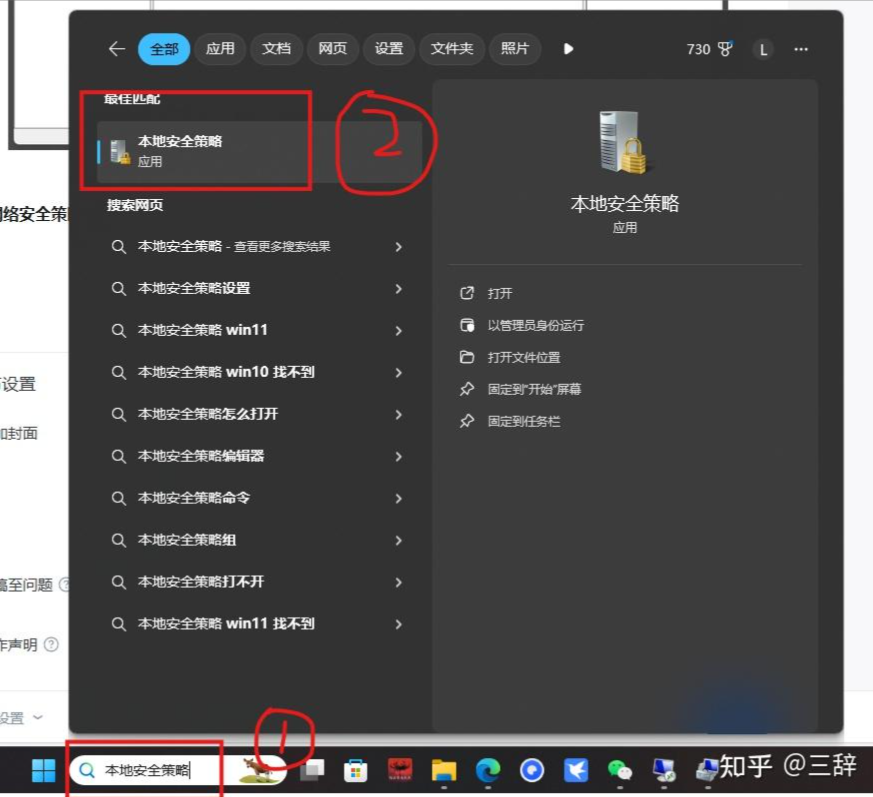
Task: Switch to the 应用 filter tab
Action: (220, 49)
